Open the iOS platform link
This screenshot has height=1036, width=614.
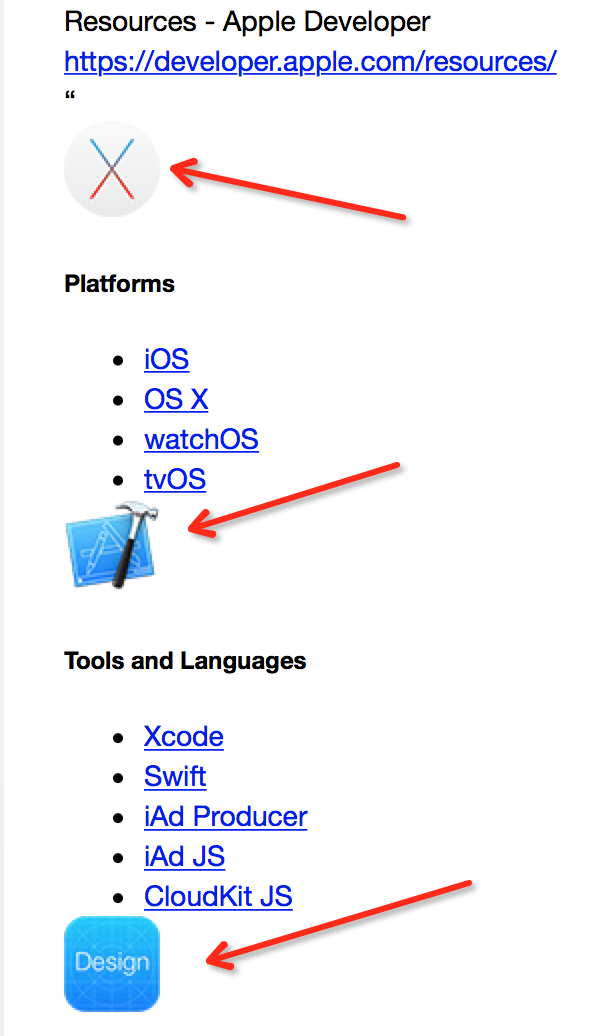pyautogui.click(x=166, y=359)
